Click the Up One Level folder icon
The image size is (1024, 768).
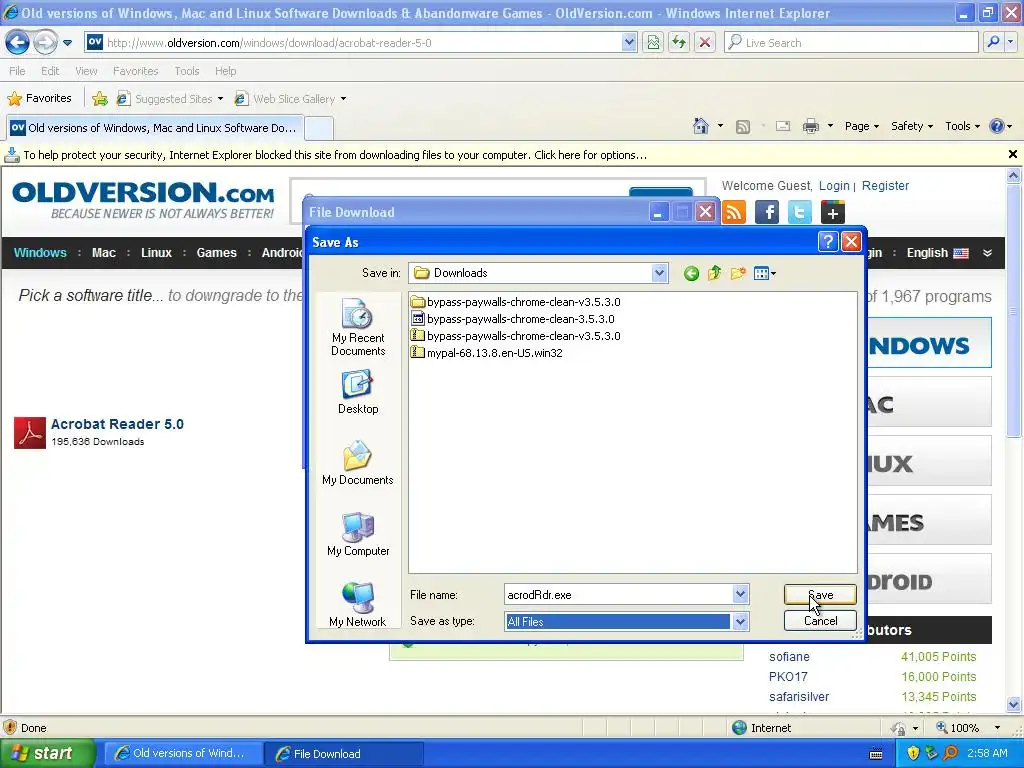click(714, 273)
